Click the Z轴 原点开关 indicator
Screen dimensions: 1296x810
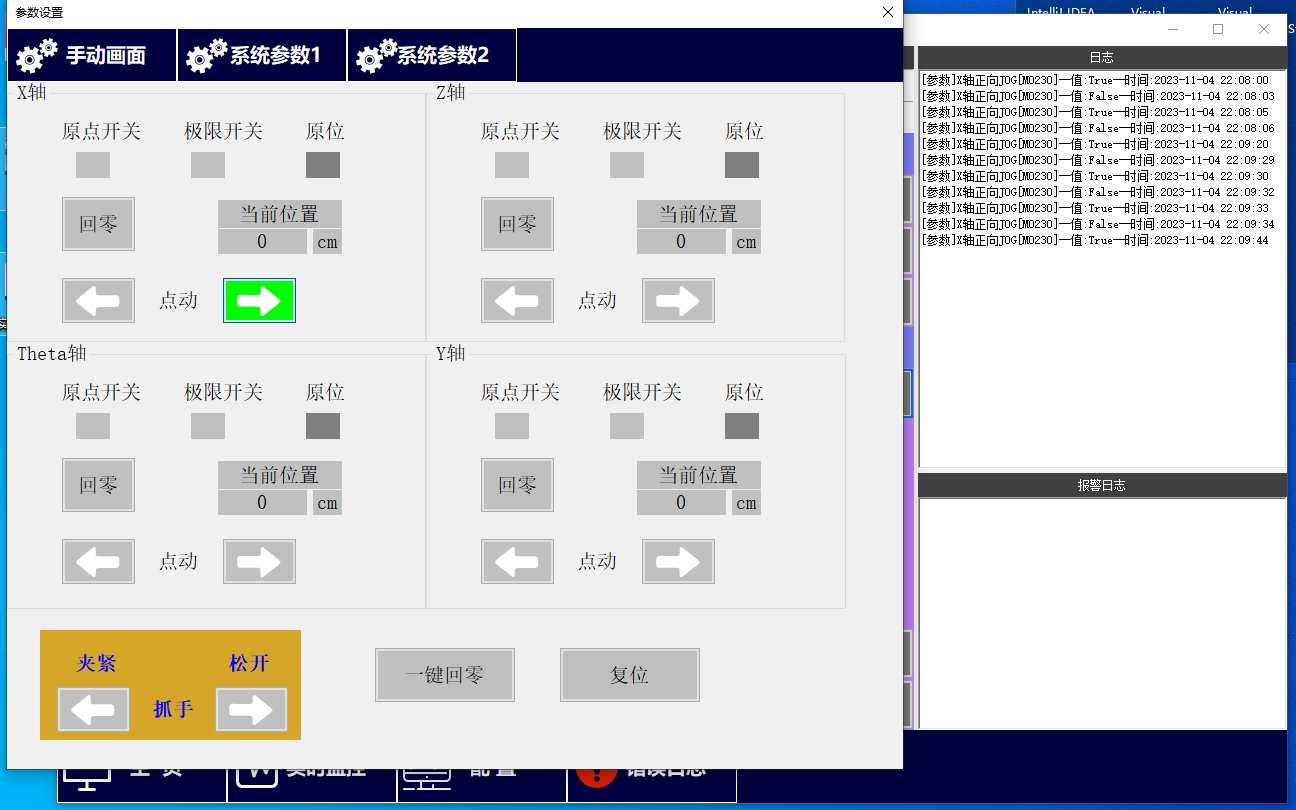[x=512, y=165]
